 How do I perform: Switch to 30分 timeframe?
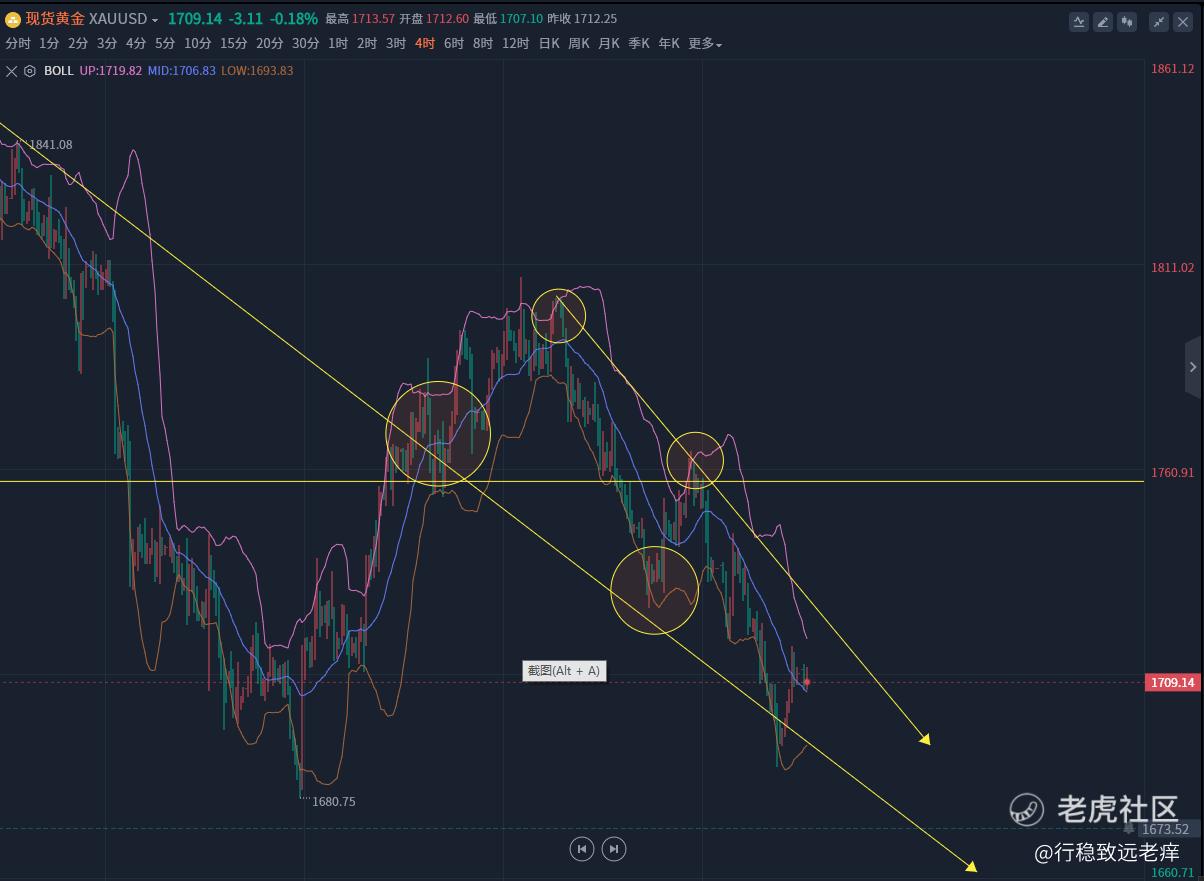[306, 44]
